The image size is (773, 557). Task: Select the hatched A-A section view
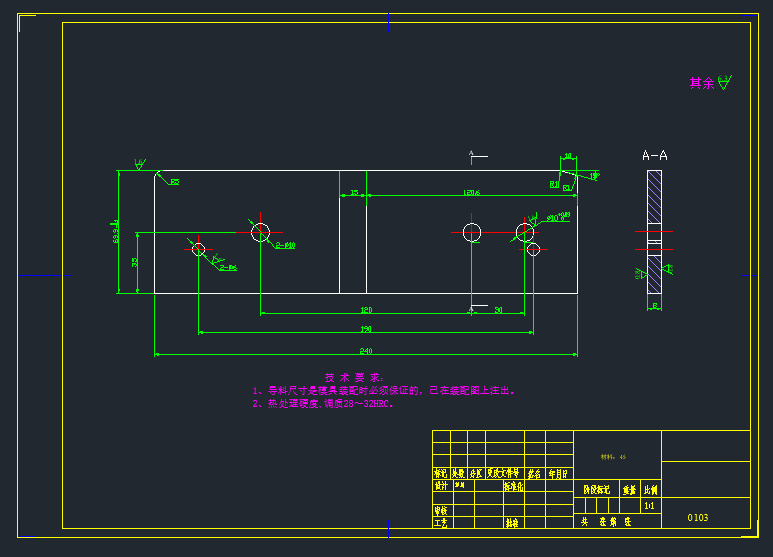pos(655,232)
